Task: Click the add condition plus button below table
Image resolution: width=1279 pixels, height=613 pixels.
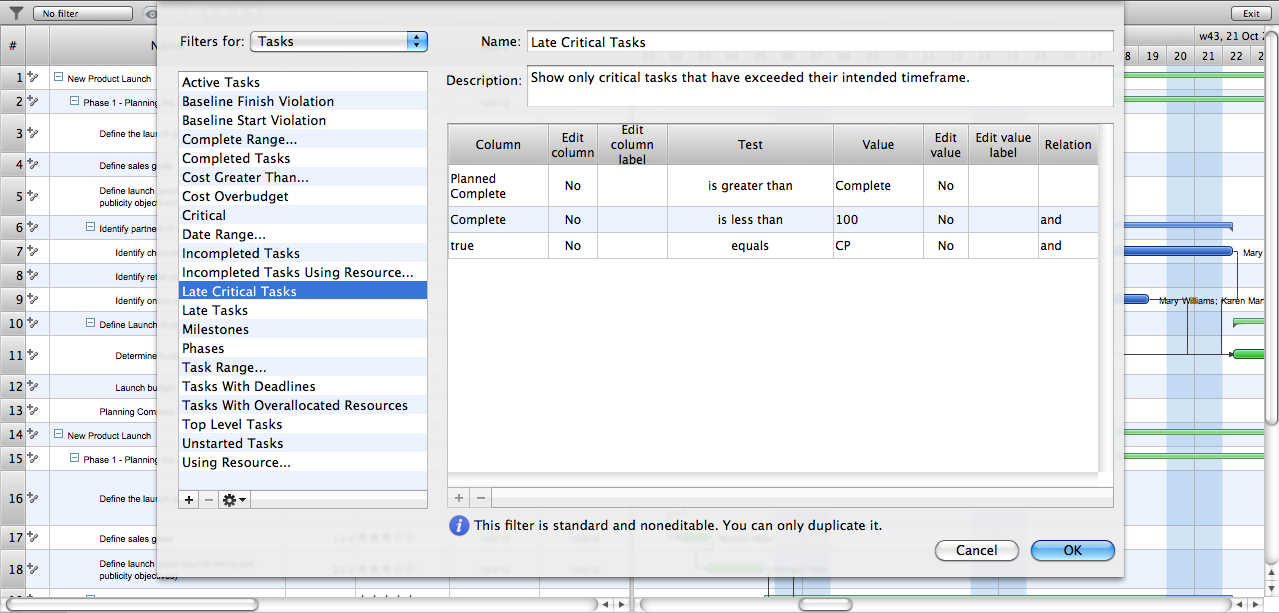Action: (x=459, y=497)
